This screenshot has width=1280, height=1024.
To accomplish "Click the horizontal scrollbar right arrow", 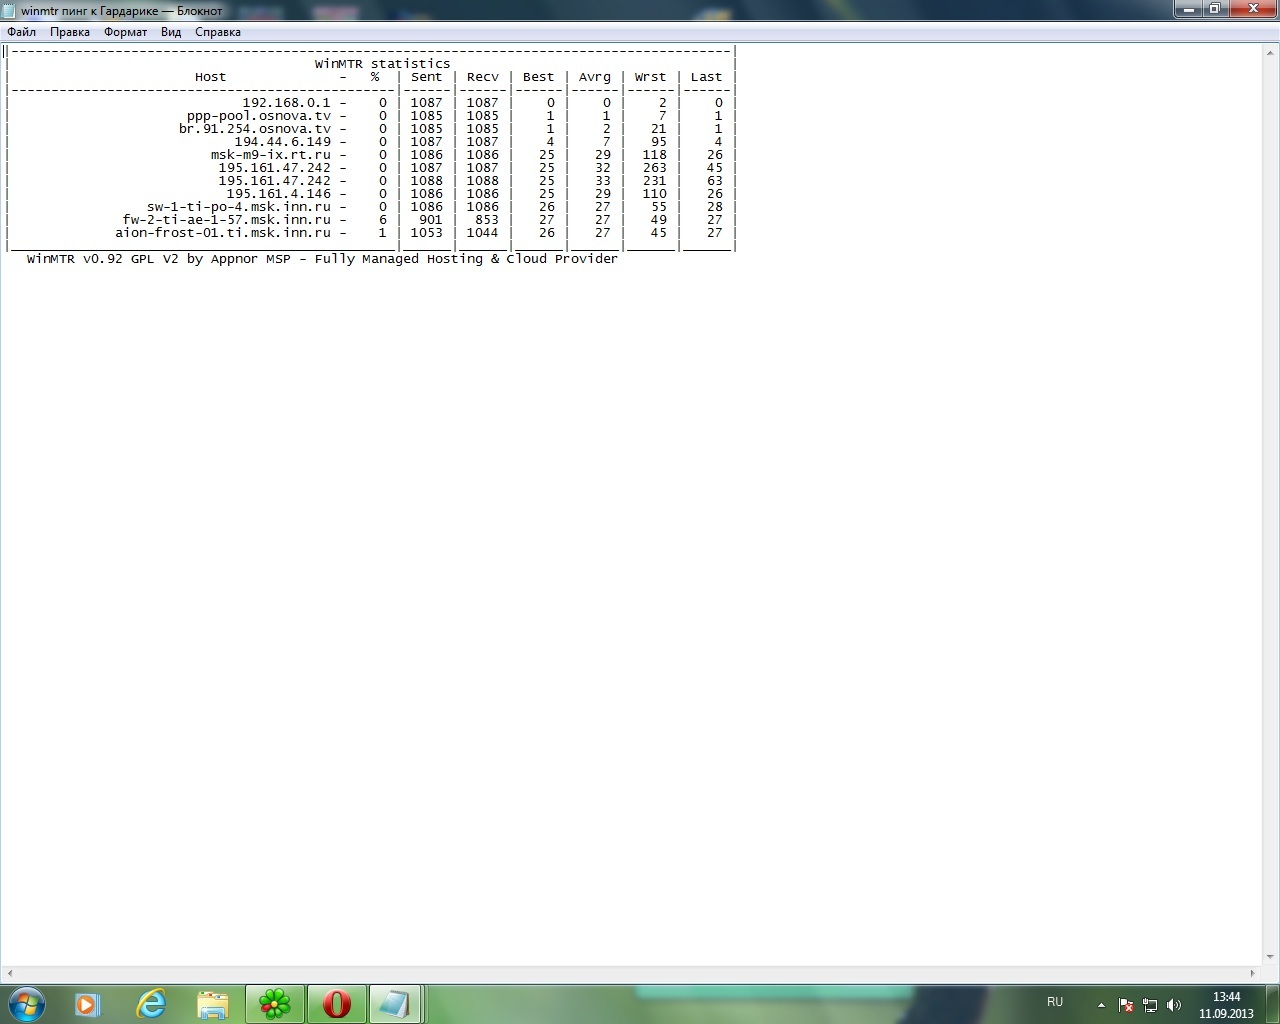I will (1252, 973).
